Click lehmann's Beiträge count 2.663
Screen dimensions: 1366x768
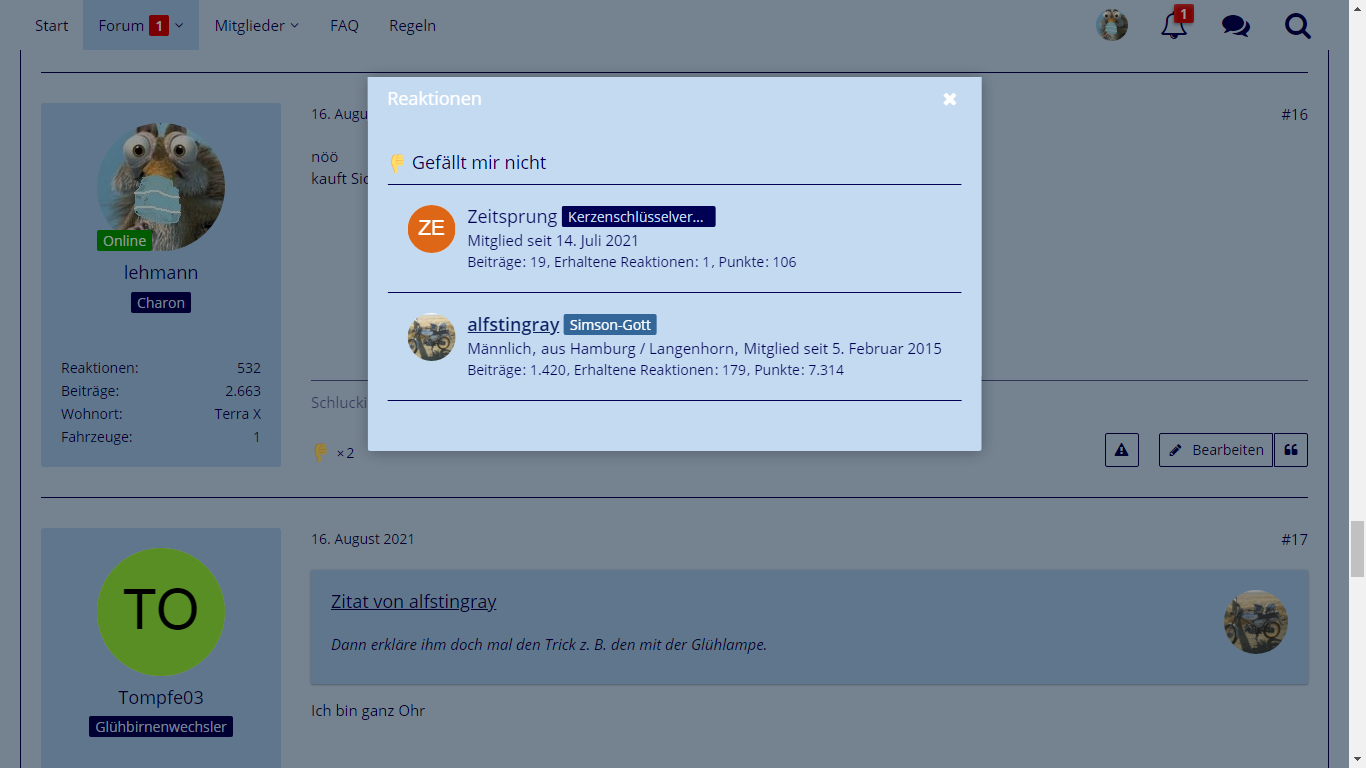(243, 391)
